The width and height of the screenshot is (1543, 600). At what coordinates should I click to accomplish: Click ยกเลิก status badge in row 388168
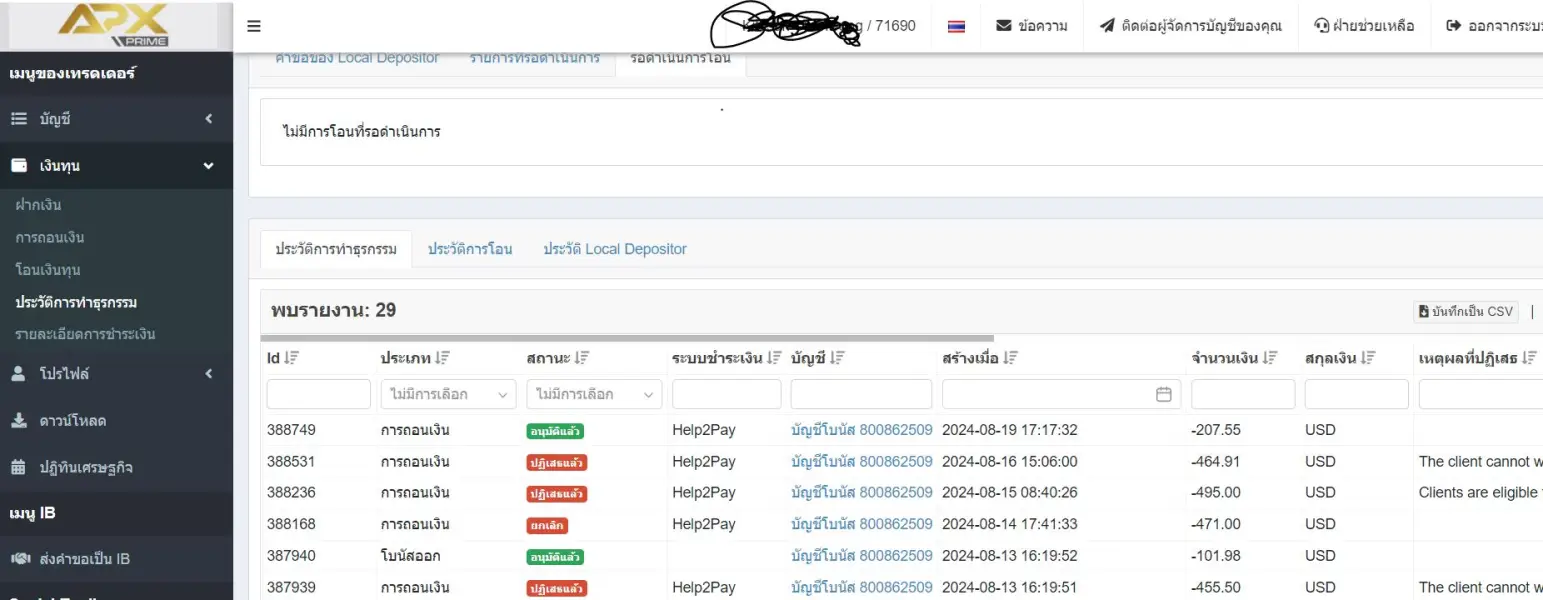point(547,525)
